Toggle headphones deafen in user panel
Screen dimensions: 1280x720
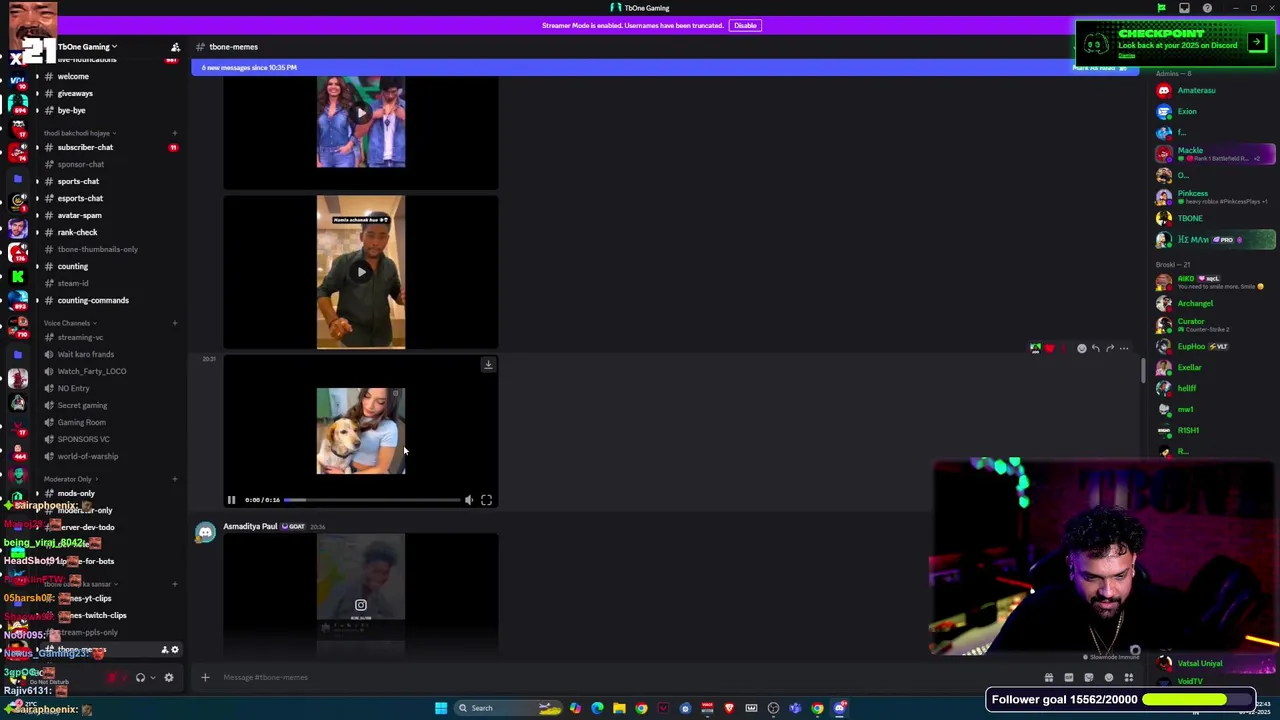140,678
